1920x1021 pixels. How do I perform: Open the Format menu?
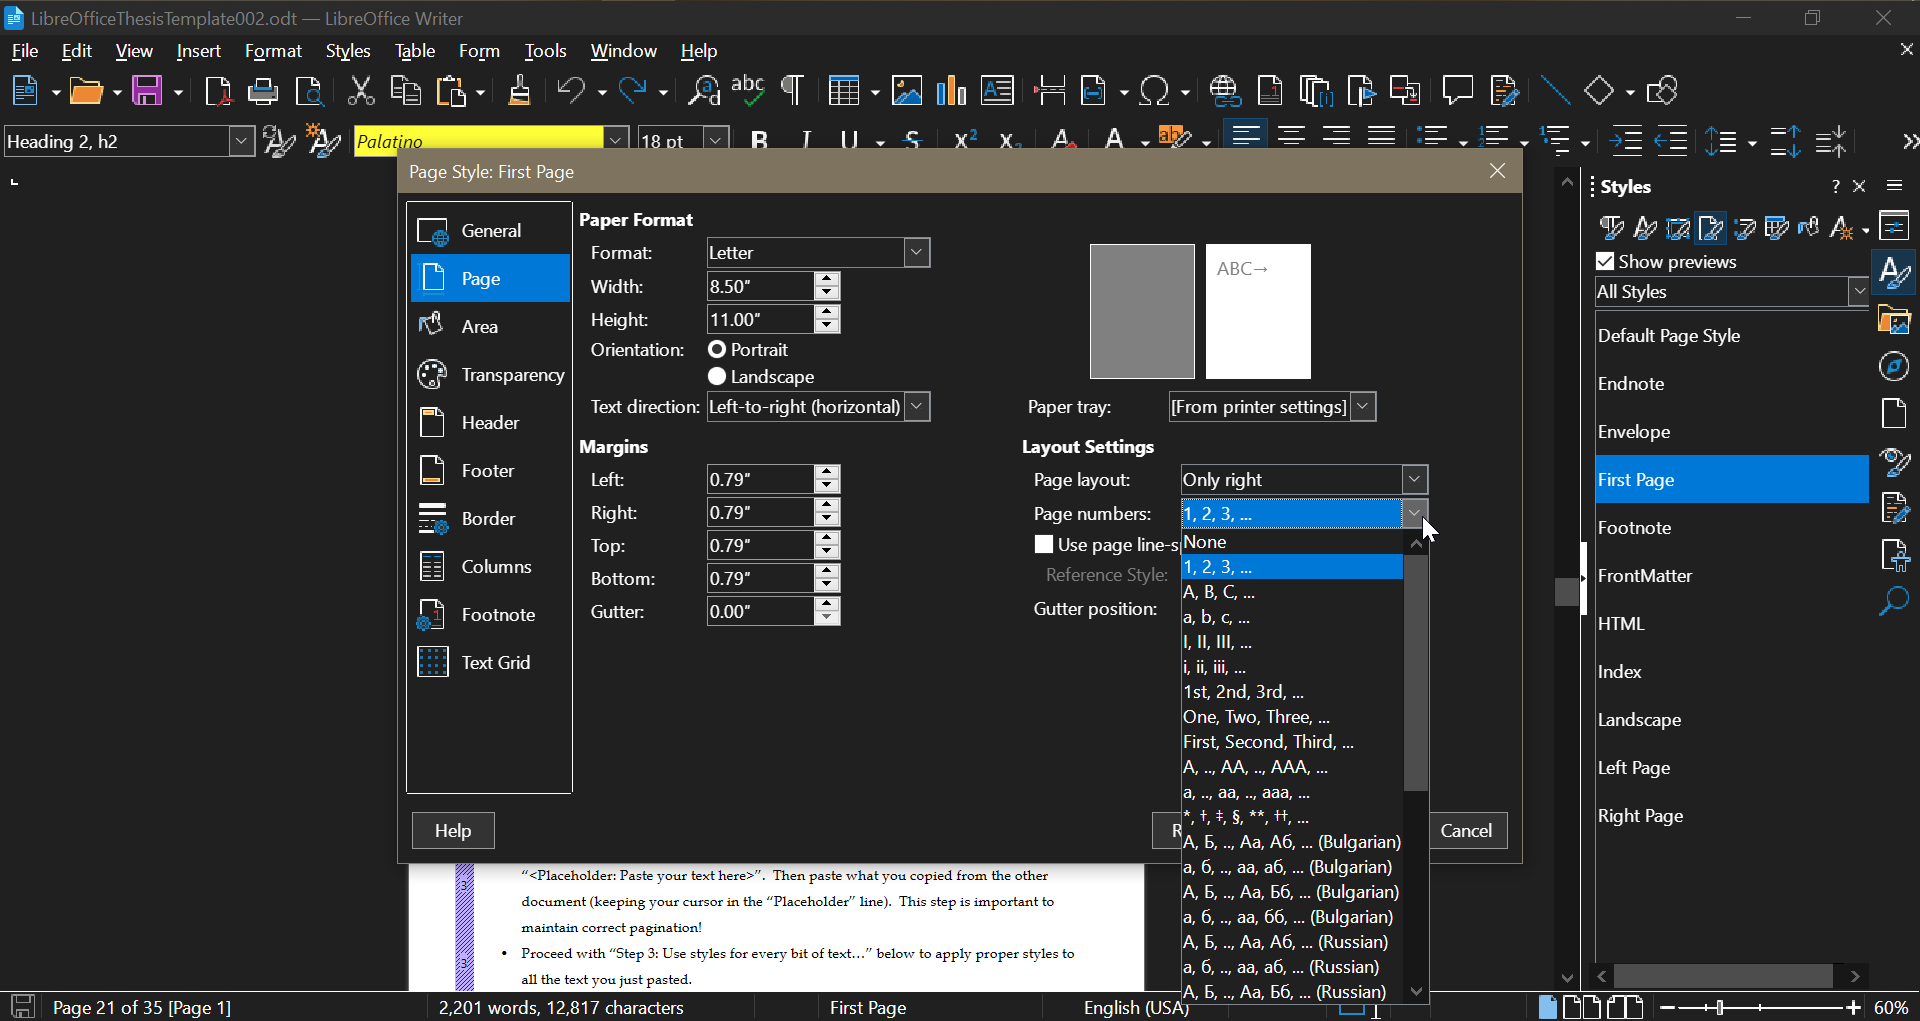pyautogui.click(x=273, y=51)
